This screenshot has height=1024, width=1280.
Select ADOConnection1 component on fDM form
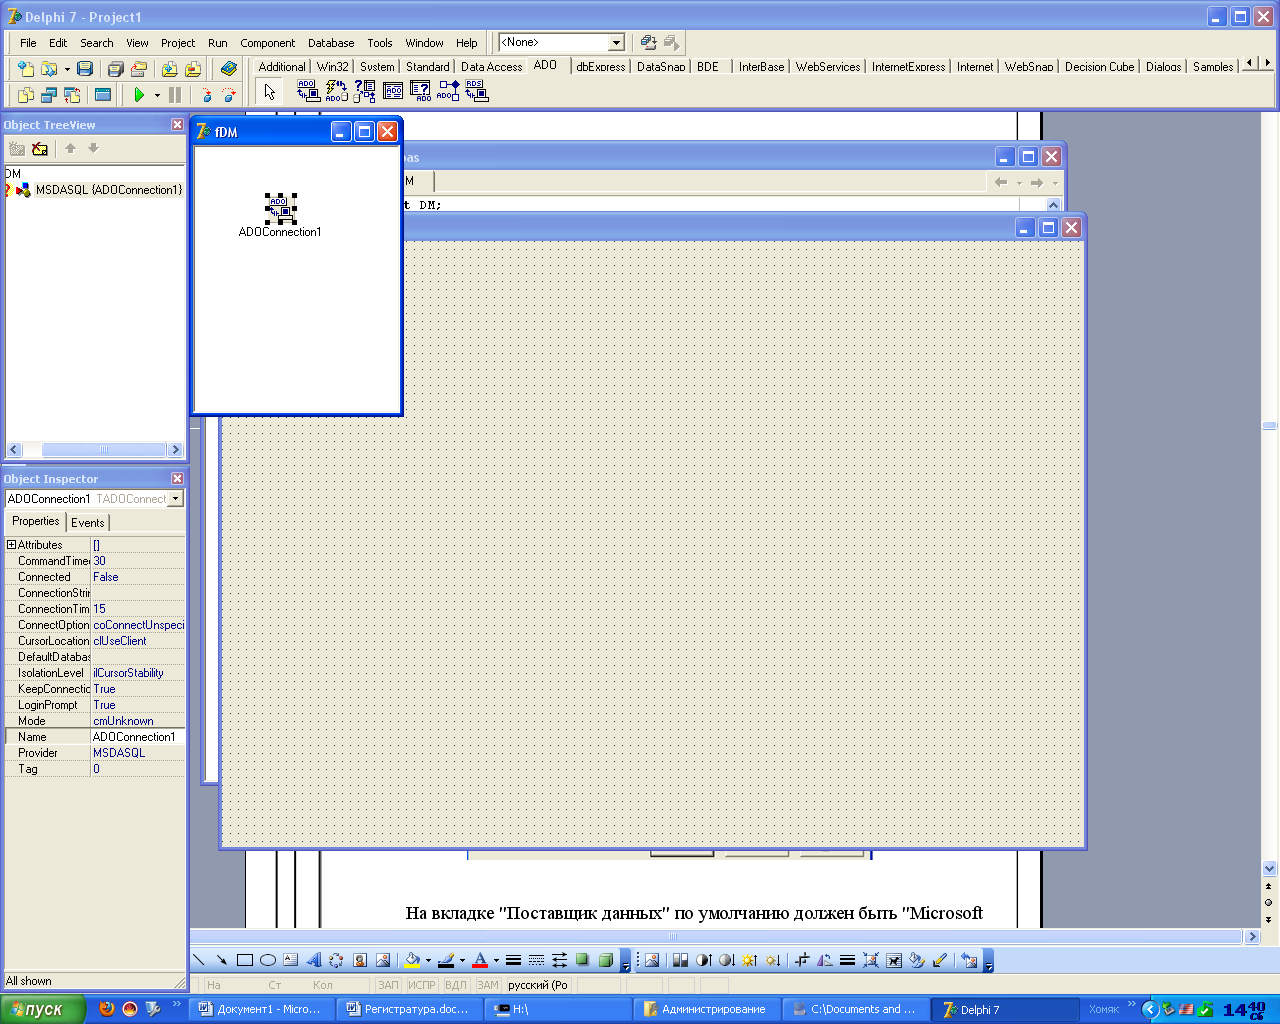[x=281, y=208]
